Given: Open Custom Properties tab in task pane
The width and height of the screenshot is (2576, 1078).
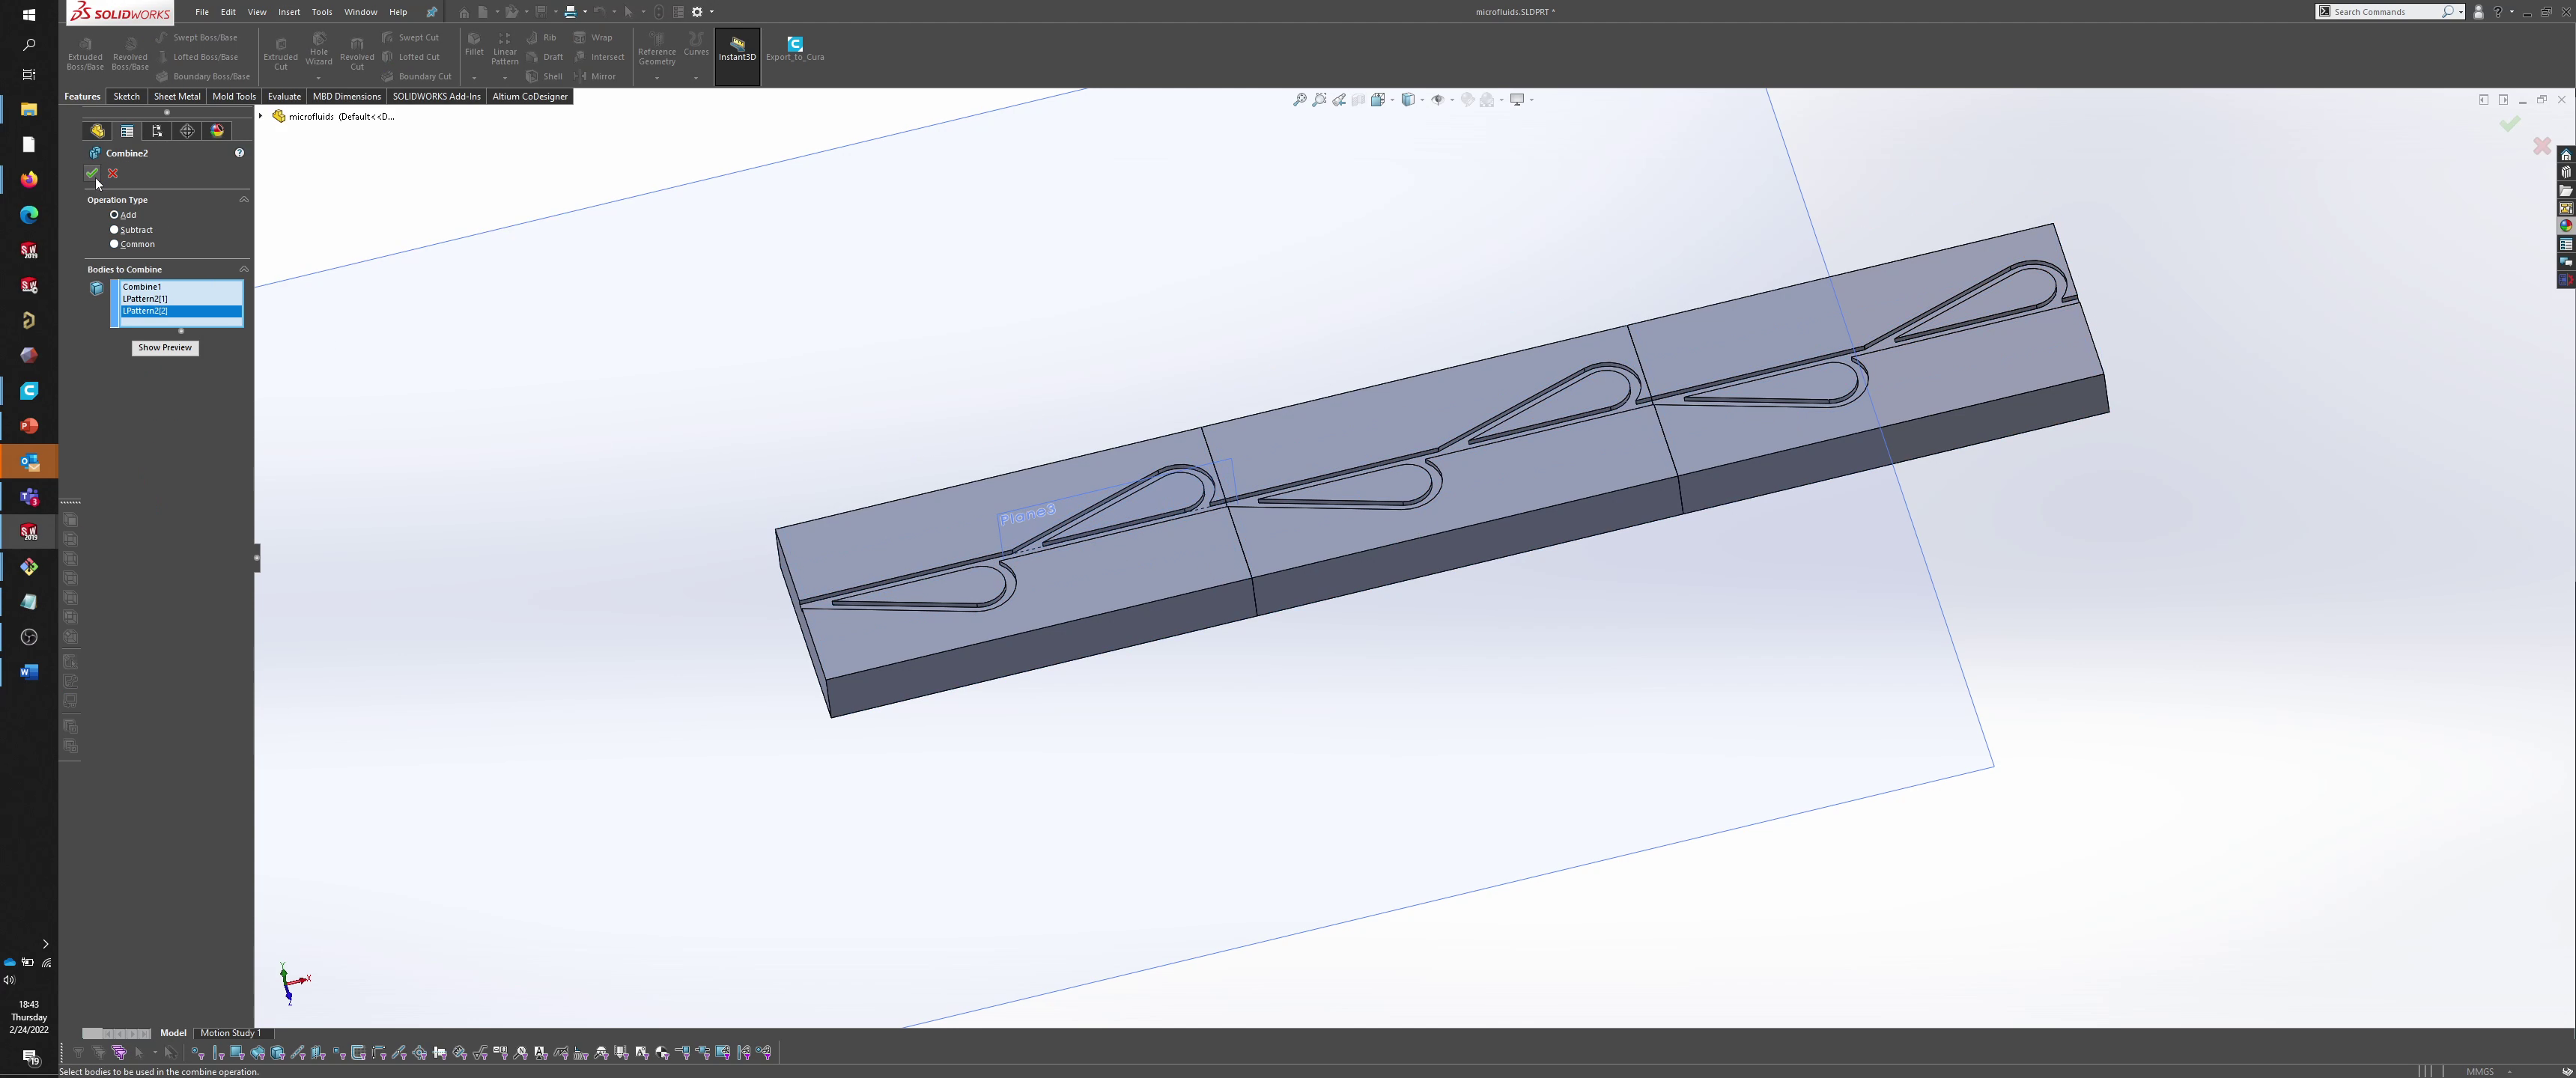Looking at the screenshot, I should (2566, 244).
